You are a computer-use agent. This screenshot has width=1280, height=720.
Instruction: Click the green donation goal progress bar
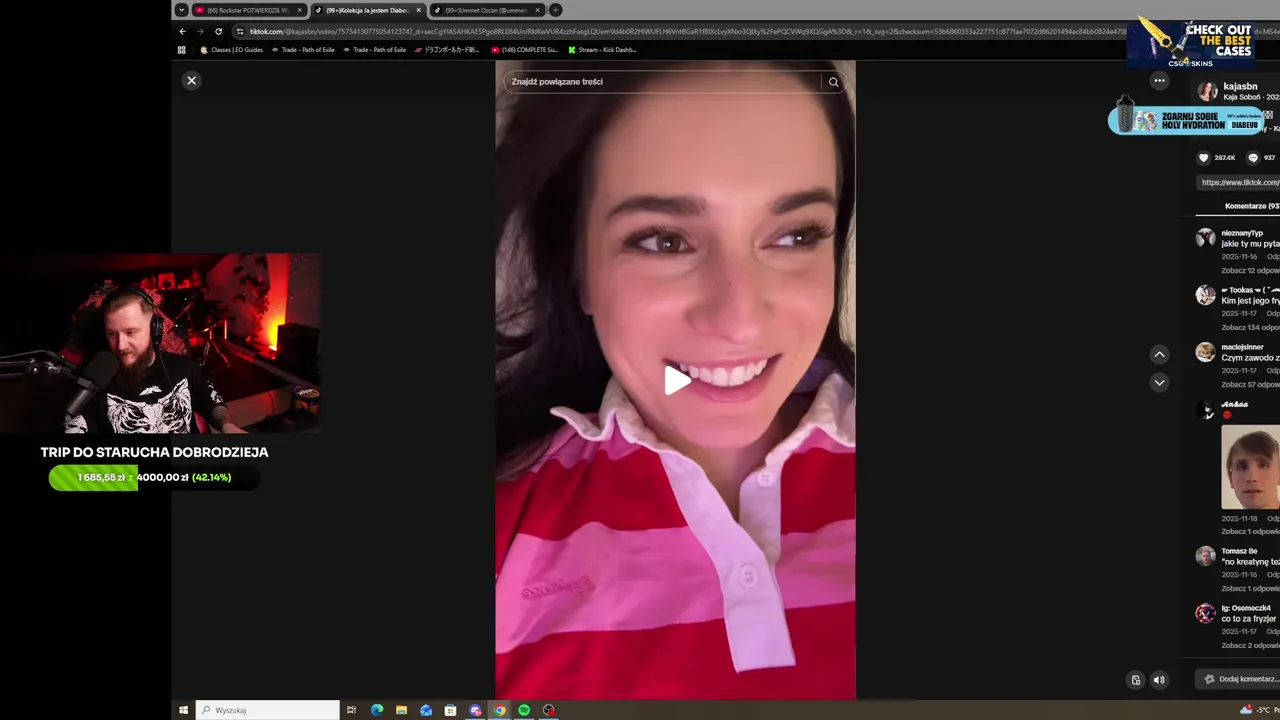tap(155, 477)
